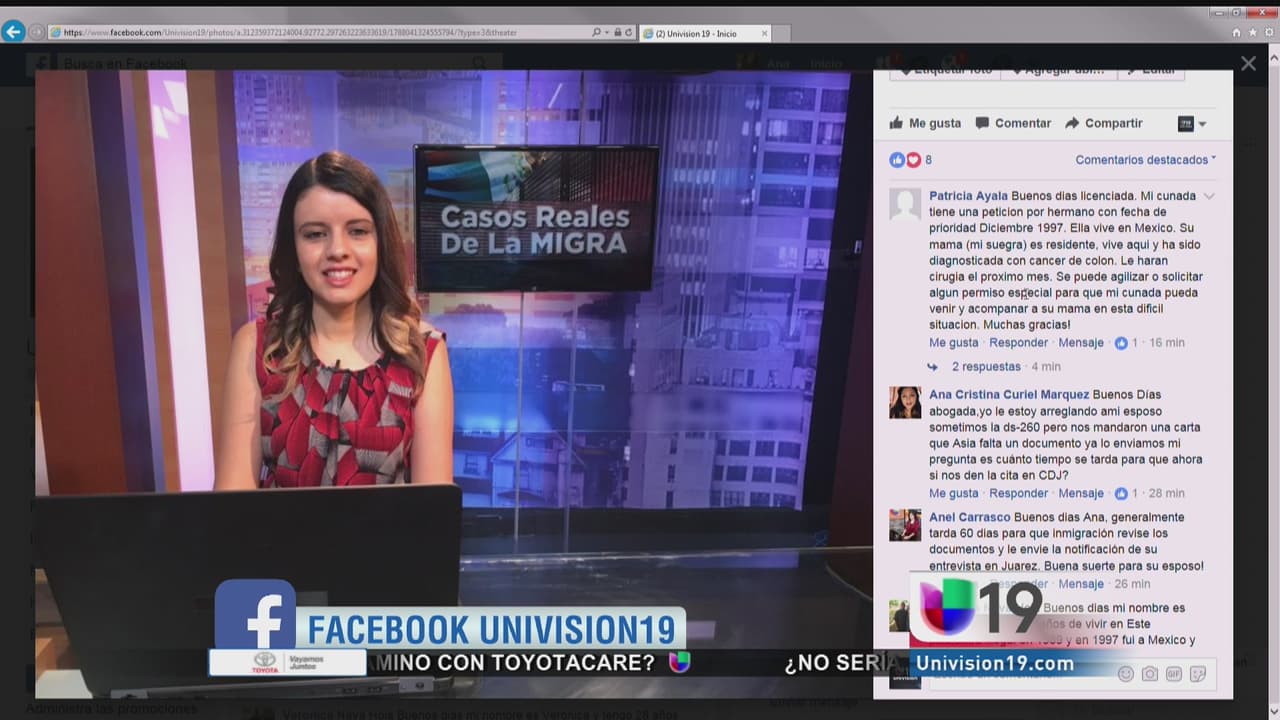The height and width of the screenshot is (720, 1280).
Task: Click Mensaje under Anel Carrasco's comment
Action: pos(1081,584)
